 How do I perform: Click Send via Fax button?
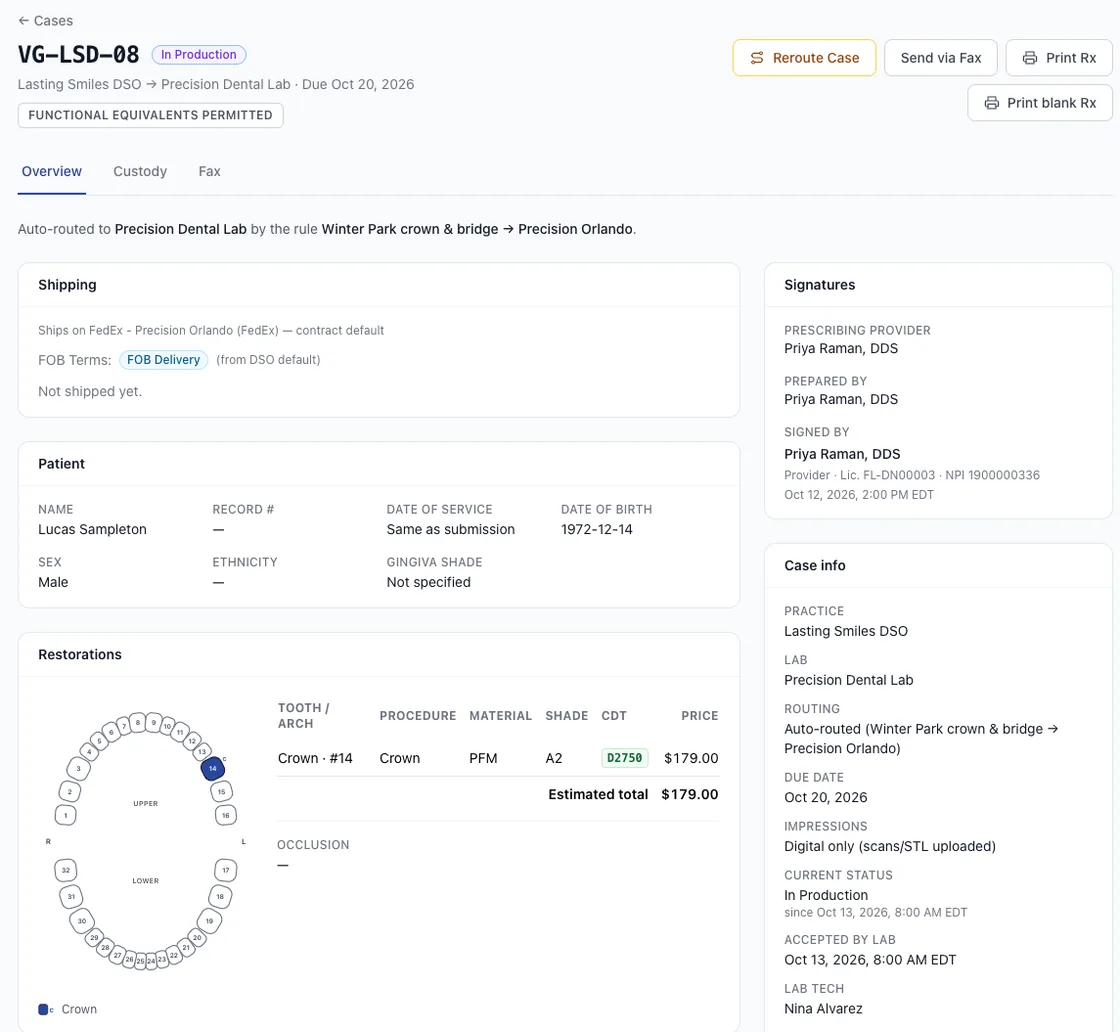click(x=941, y=58)
